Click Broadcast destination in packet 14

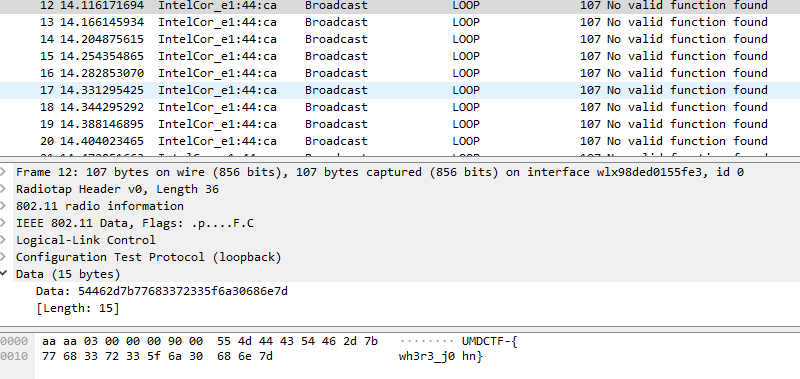click(336, 39)
